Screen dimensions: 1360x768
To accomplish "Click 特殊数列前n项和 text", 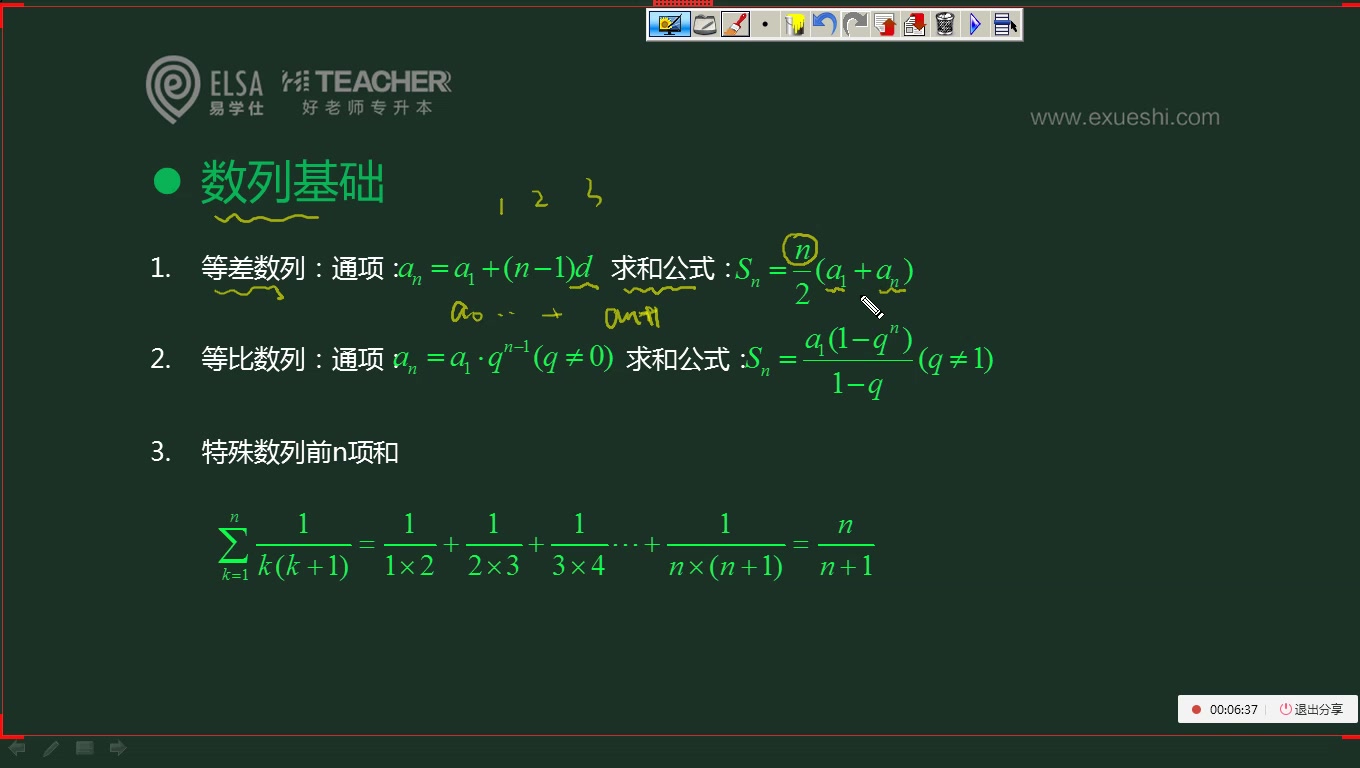I will [300, 452].
